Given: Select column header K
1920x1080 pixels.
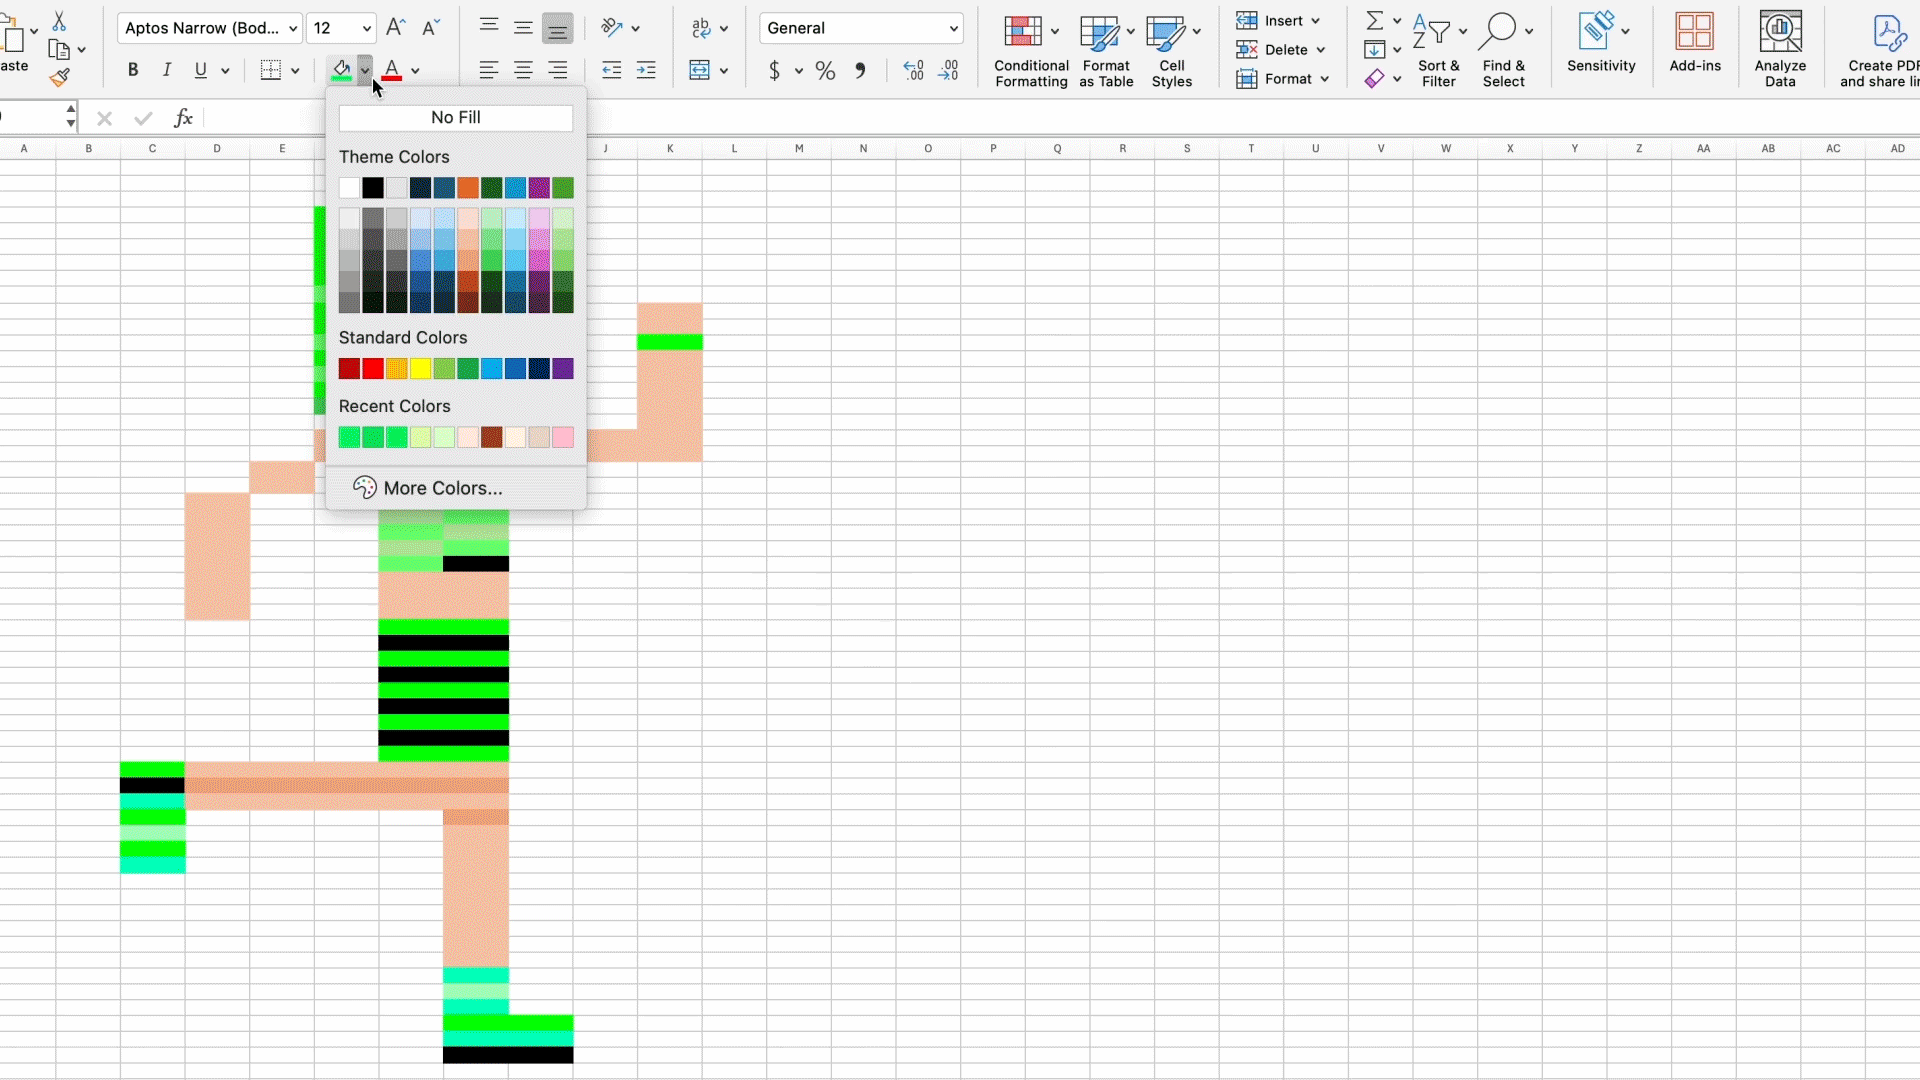Looking at the screenshot, I should point(670,148).
